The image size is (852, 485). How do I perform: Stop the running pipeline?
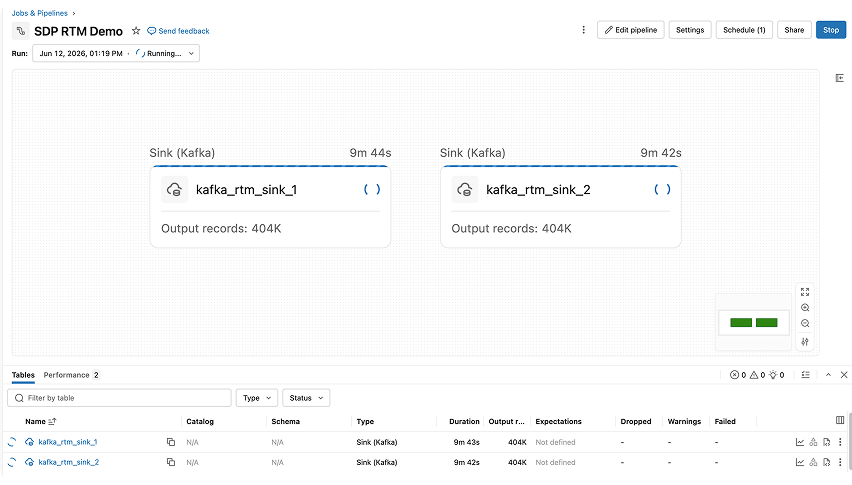coord(831,30)
